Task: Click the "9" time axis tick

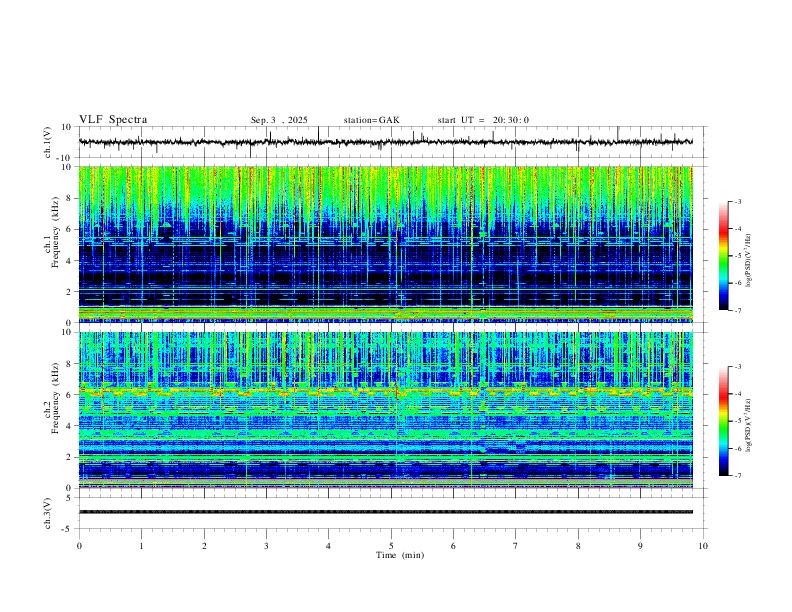Action: 640,546
